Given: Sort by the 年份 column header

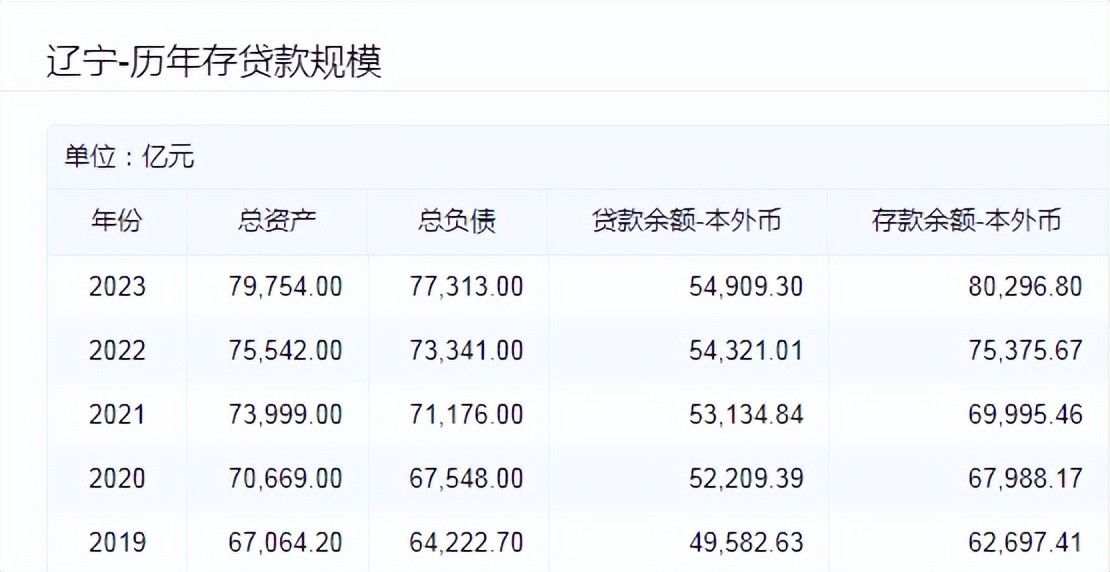Looking at the screenshot, I should (117, 221).
